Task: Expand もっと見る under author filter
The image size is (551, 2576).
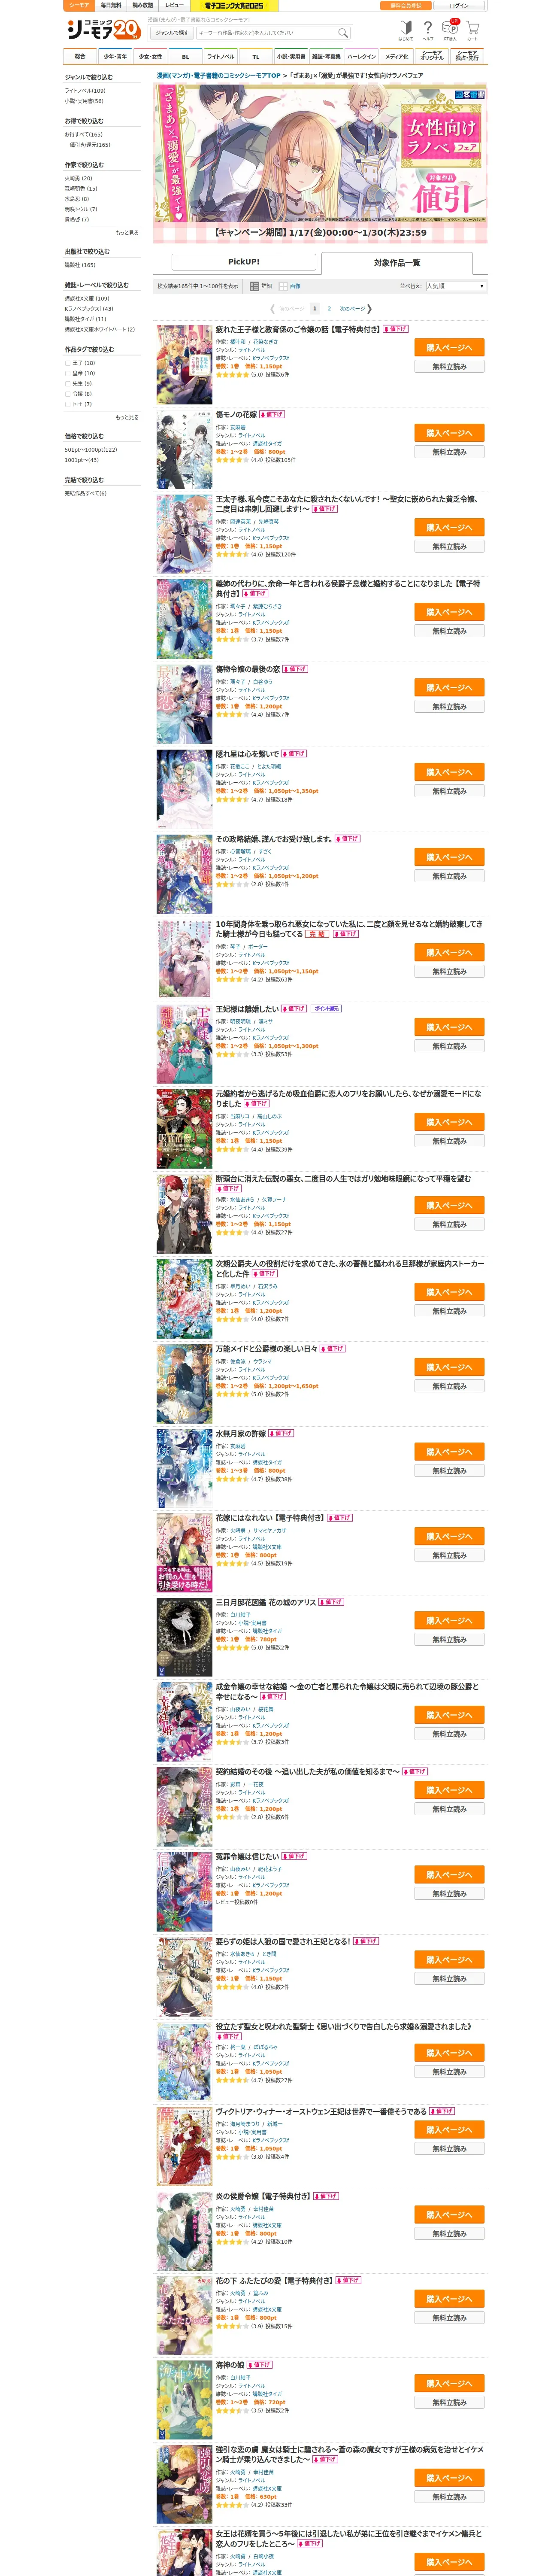Action: [x=127, y=233]
